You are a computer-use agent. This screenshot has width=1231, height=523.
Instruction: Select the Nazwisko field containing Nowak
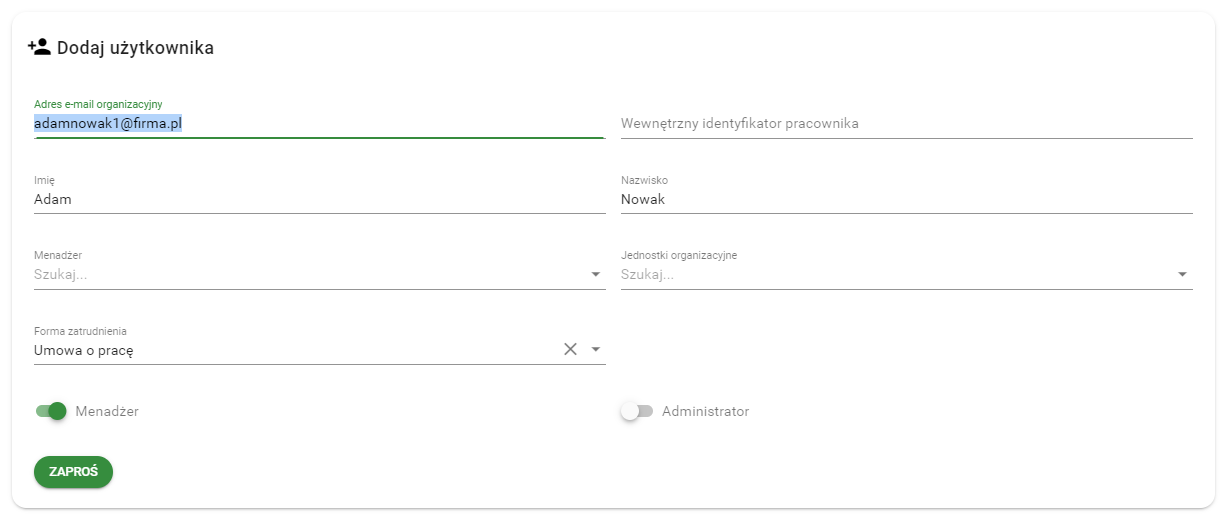coord(905,199)
